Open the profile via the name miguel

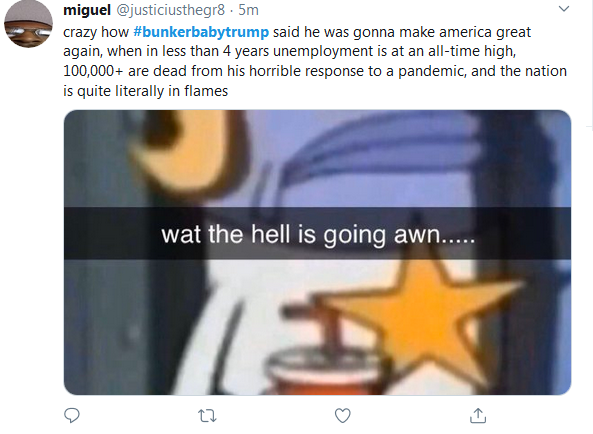(87, 10)
